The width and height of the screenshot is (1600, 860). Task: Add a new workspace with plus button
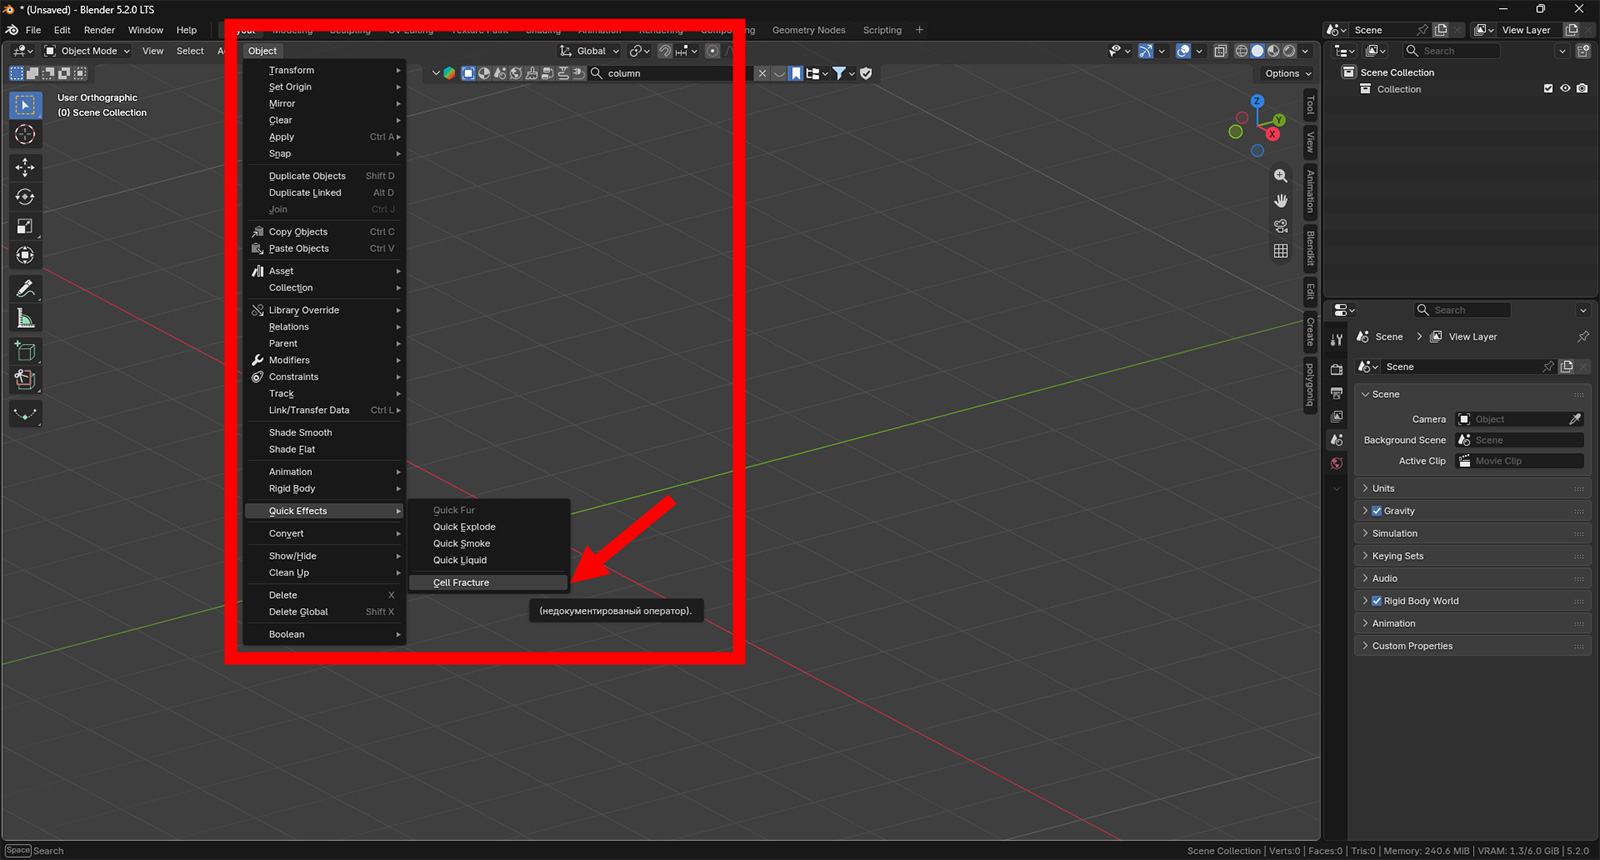(x=920, y=30)
